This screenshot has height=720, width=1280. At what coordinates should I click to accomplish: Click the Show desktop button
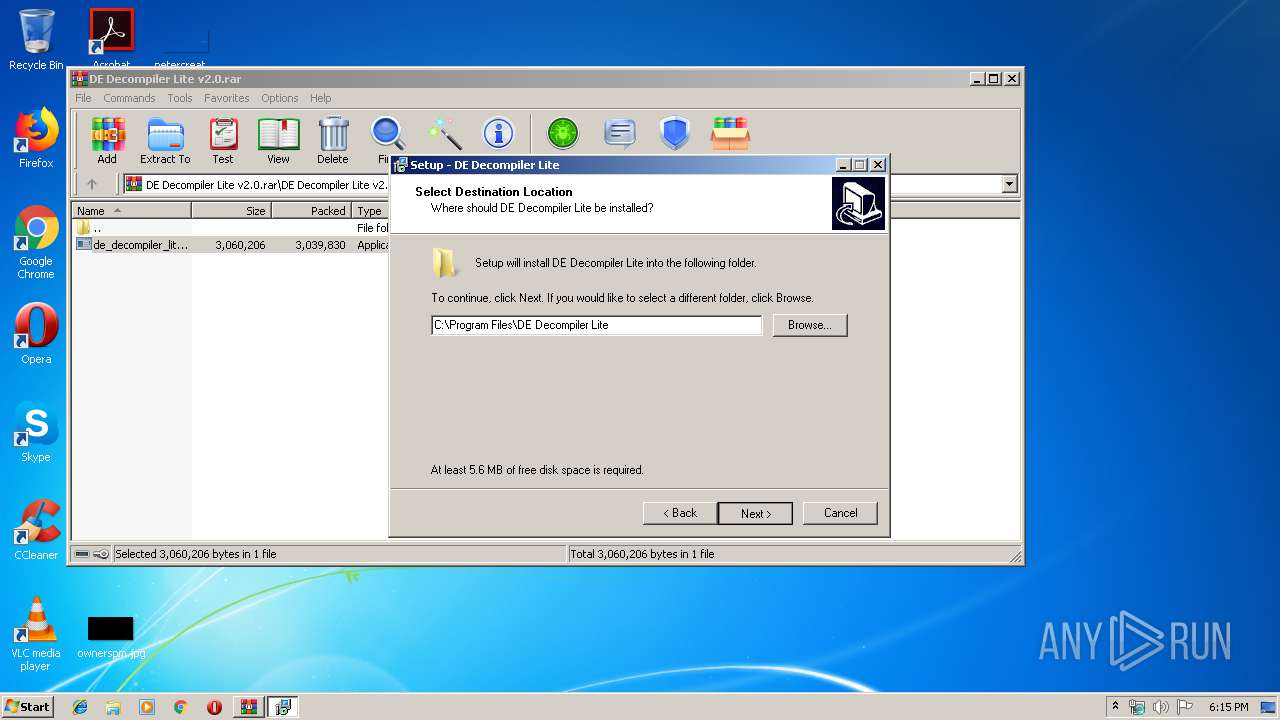pyautogui.click(x=1270, y=707)
